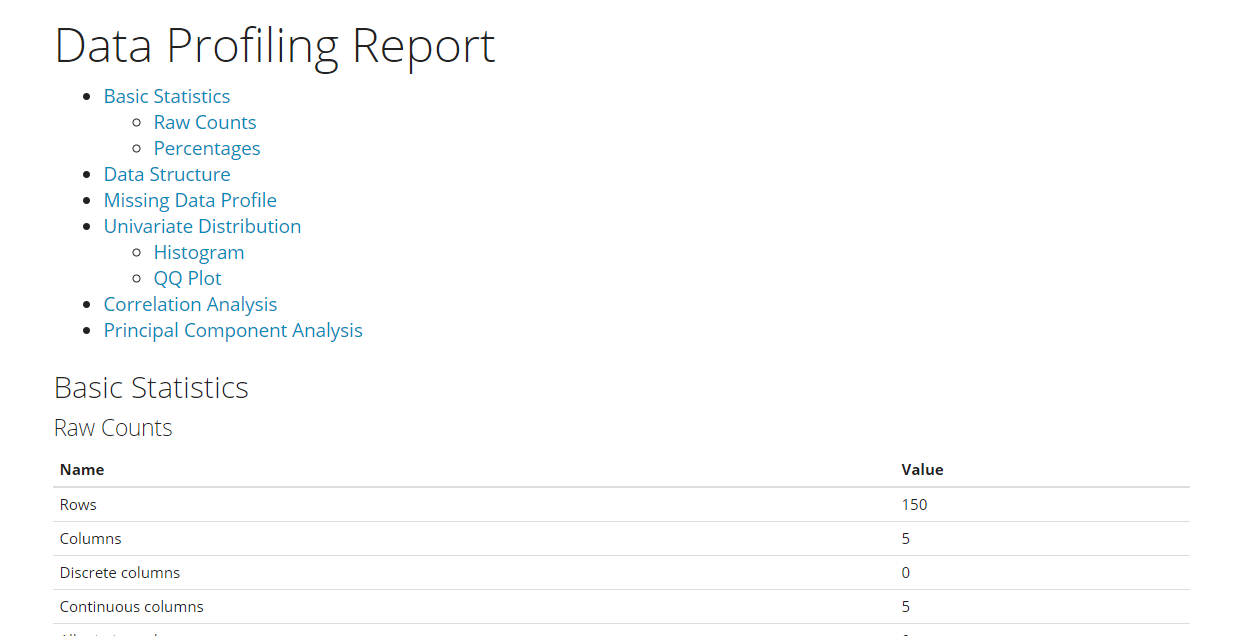
Task: Jump to the Percentages section link
Action: click(207, 149)
